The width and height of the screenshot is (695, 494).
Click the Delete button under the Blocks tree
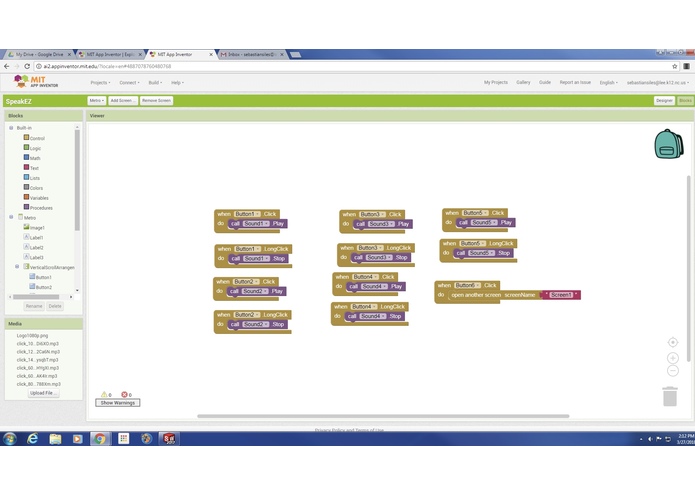pos(55,306)
